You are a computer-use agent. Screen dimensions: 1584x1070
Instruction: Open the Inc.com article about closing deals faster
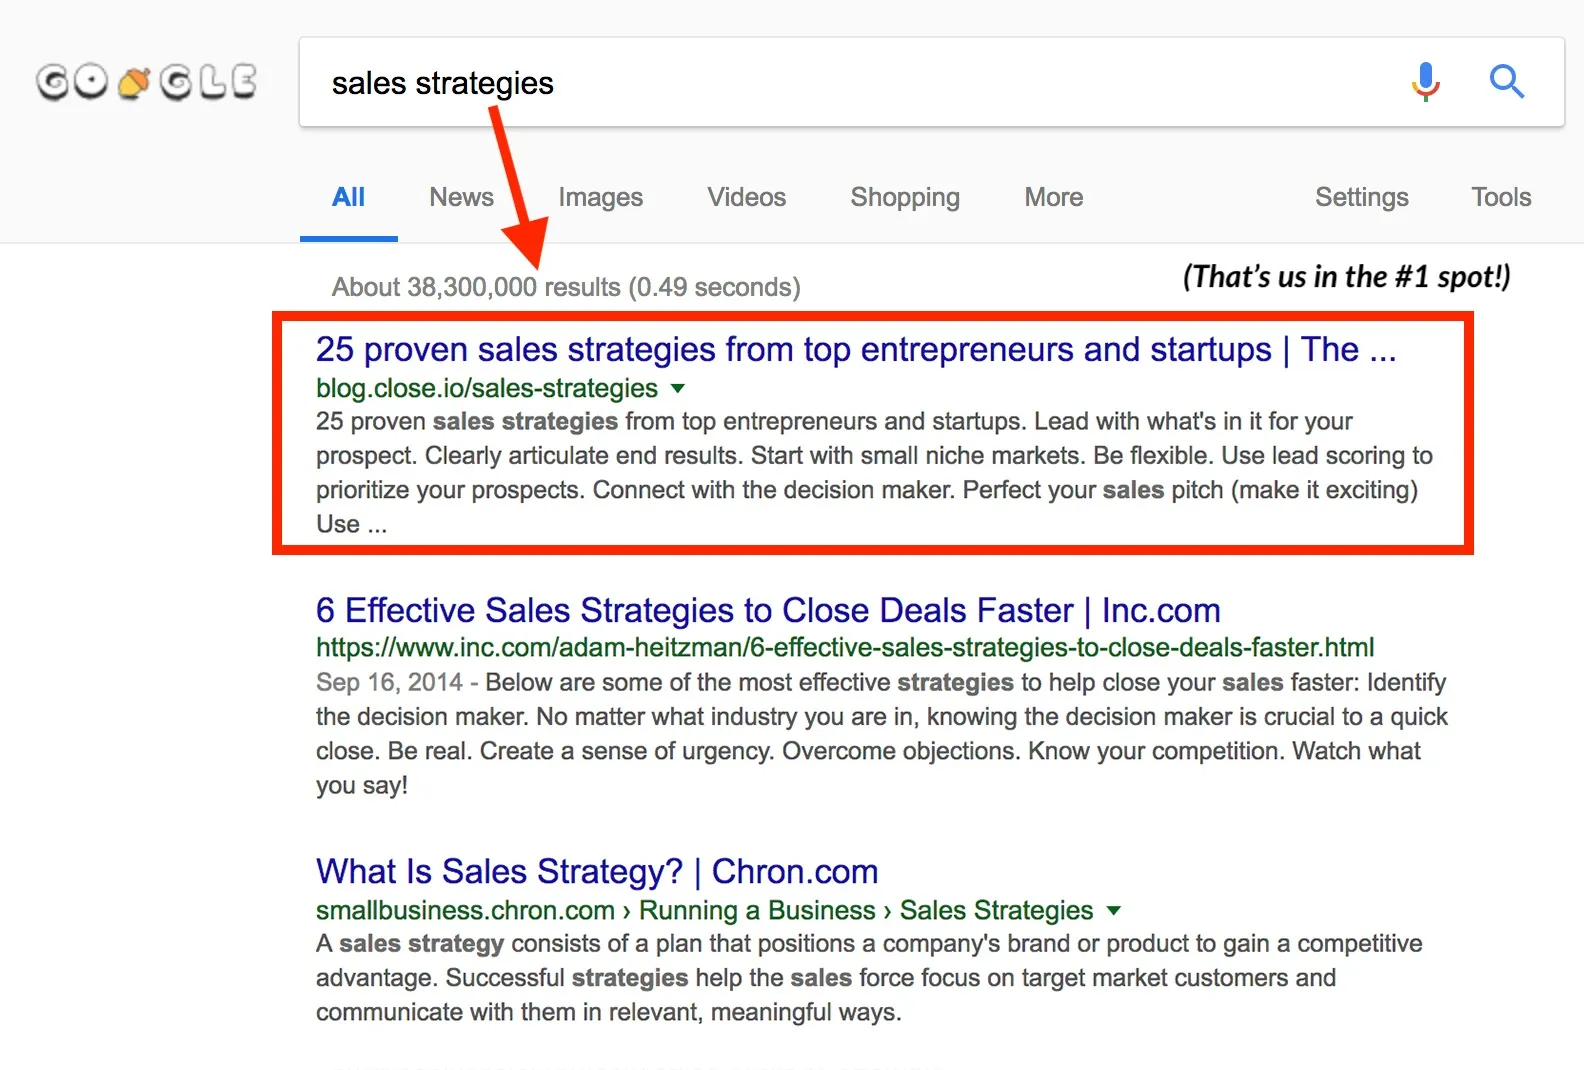click(767, 609)
